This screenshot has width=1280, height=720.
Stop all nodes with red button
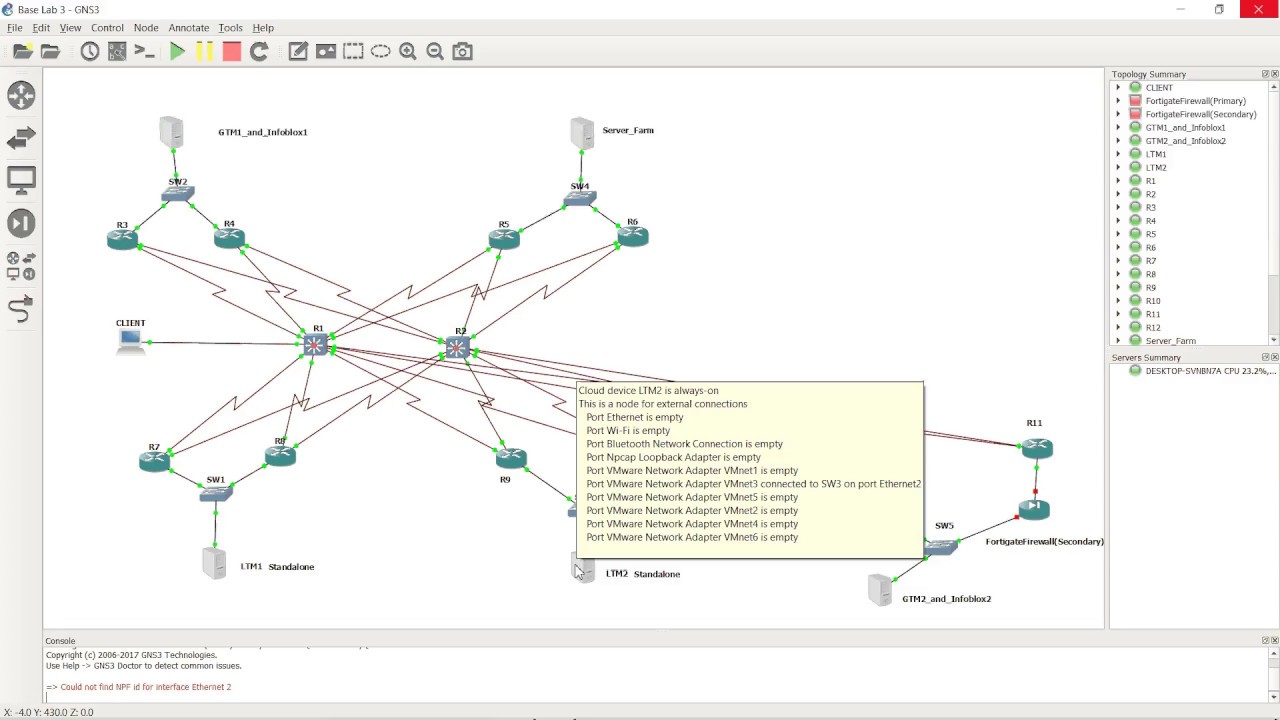231,51
